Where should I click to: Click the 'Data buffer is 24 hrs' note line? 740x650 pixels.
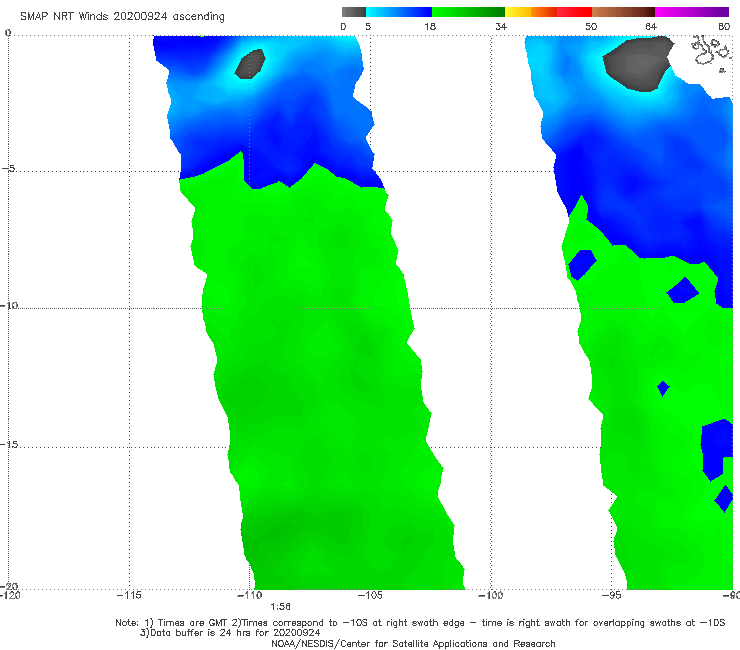coord(230,633)
